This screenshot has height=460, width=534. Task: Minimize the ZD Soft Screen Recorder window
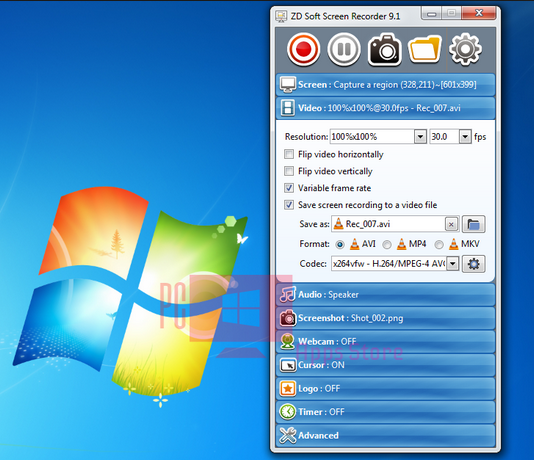pyautogui.click(x=432, y=14)
